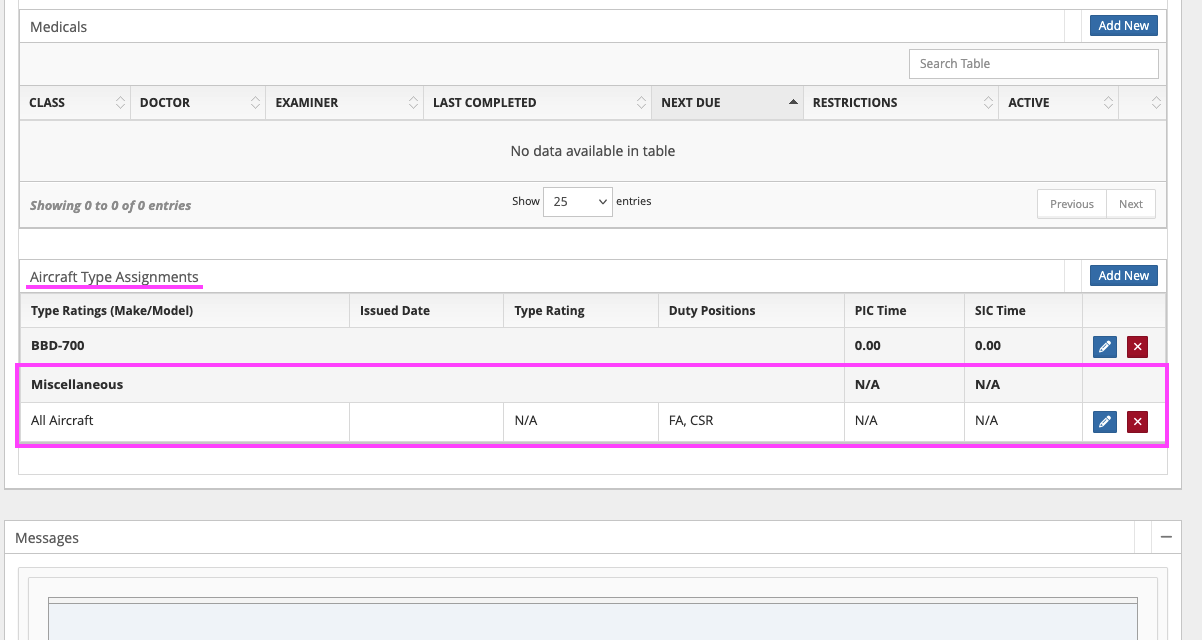Click the Messages panel title
This screenshot has height=640, width=1202.
tap(47, 538)
